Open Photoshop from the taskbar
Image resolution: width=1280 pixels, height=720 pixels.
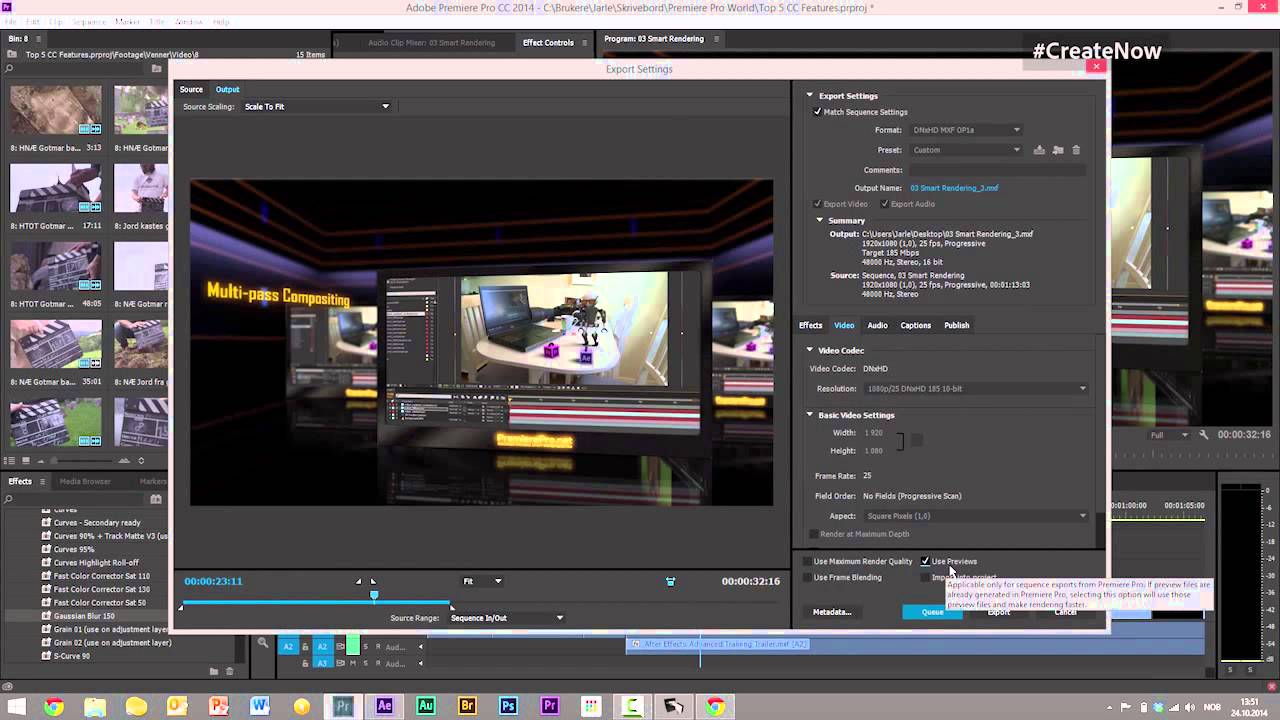[x=508, y=706]
